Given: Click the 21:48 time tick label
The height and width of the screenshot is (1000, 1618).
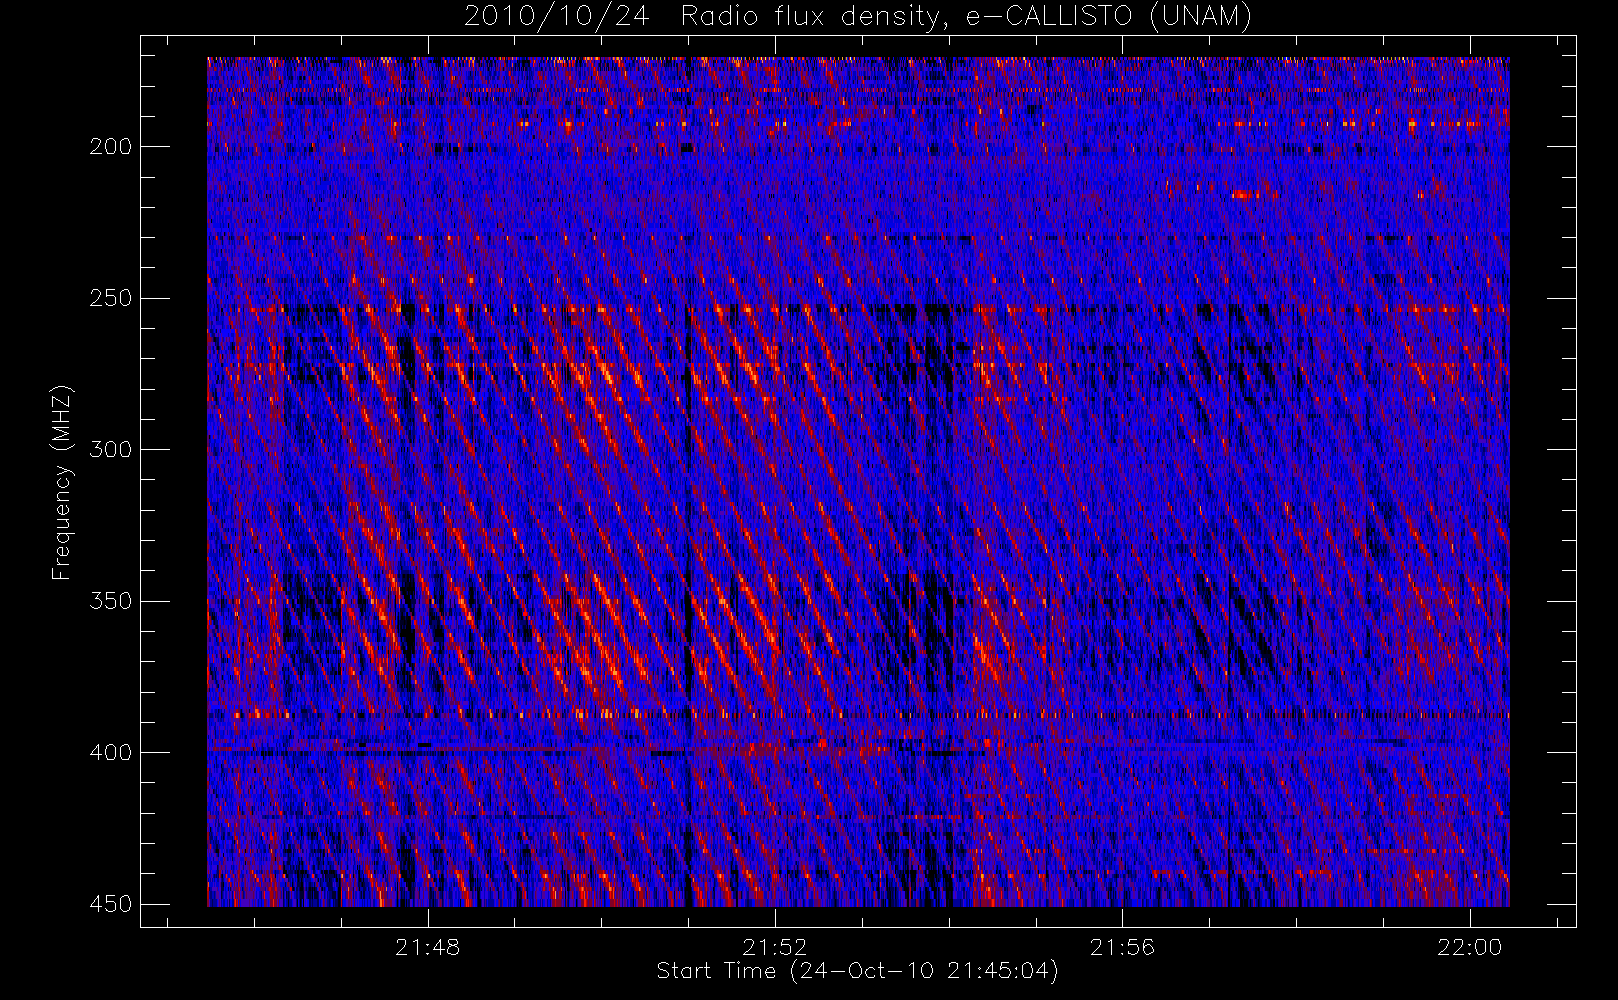Looking at the screenshot, I should (x=428, y=947).
